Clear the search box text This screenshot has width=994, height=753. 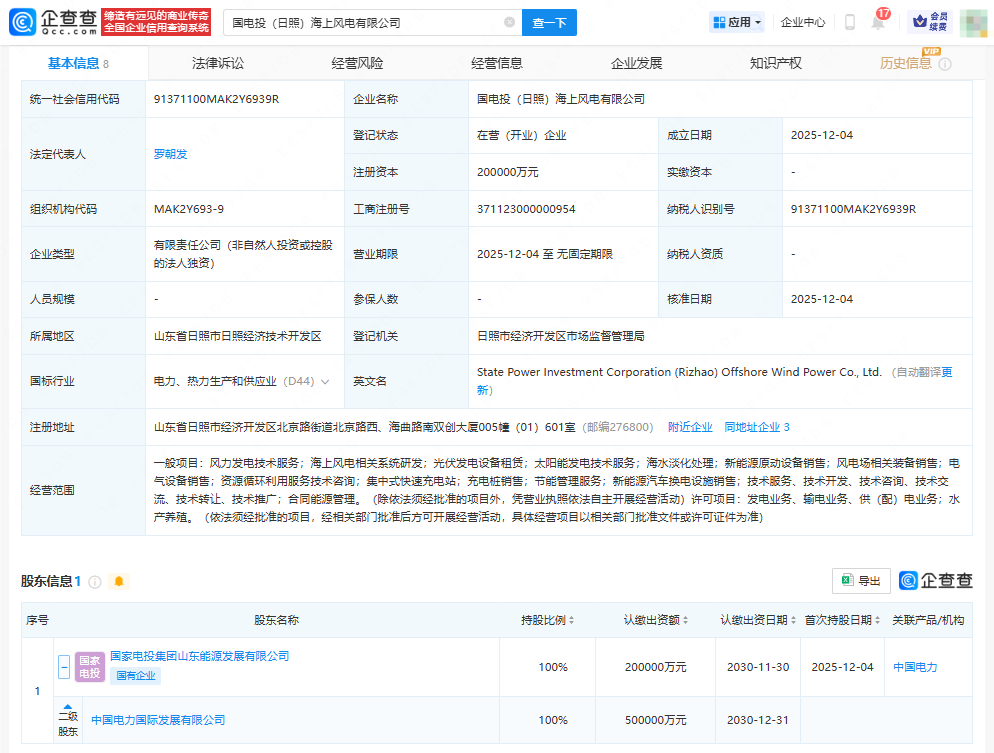tap(509, 22)
